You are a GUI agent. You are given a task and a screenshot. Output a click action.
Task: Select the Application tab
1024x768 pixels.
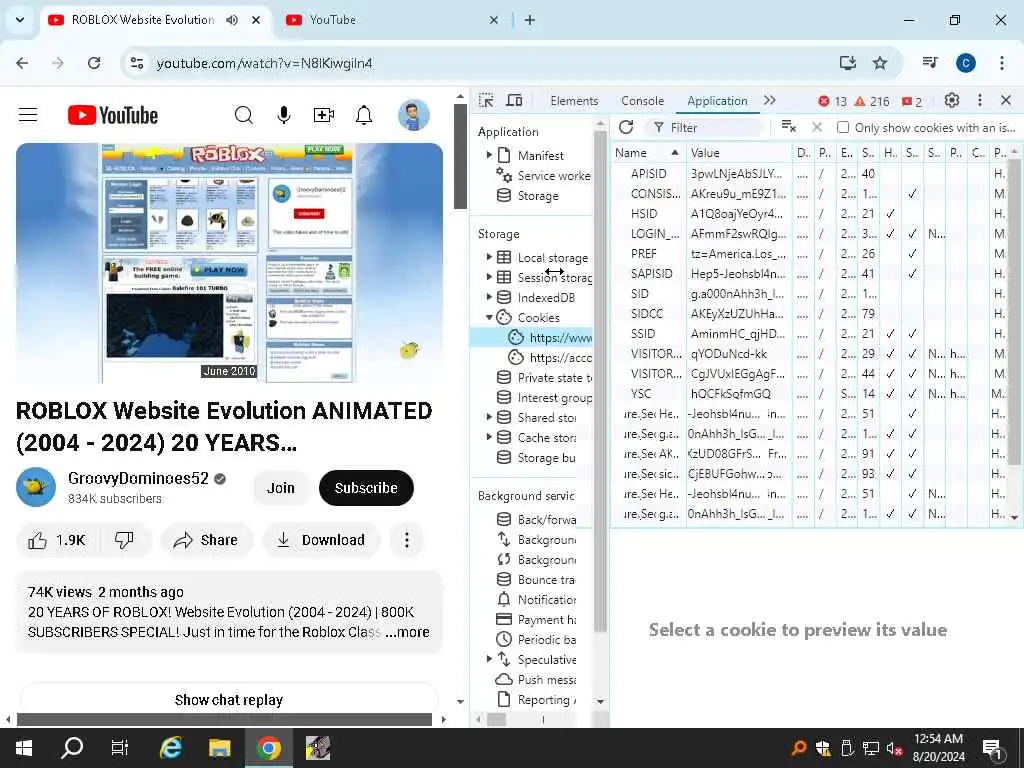(x=717, y=101)
